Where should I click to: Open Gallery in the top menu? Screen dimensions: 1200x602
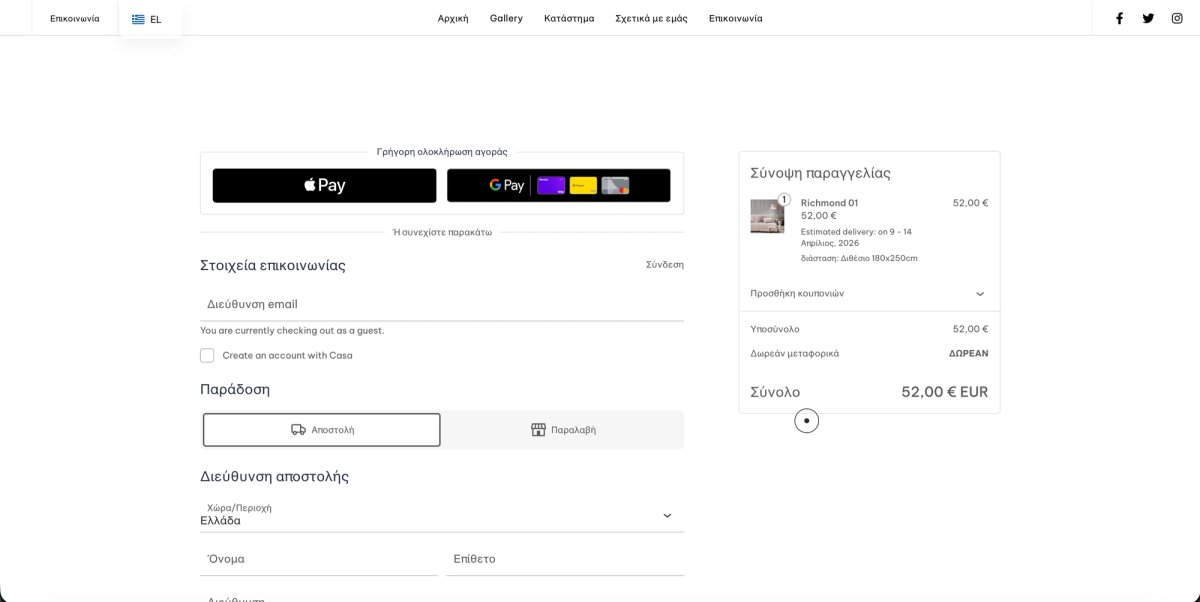click(506, 18)
